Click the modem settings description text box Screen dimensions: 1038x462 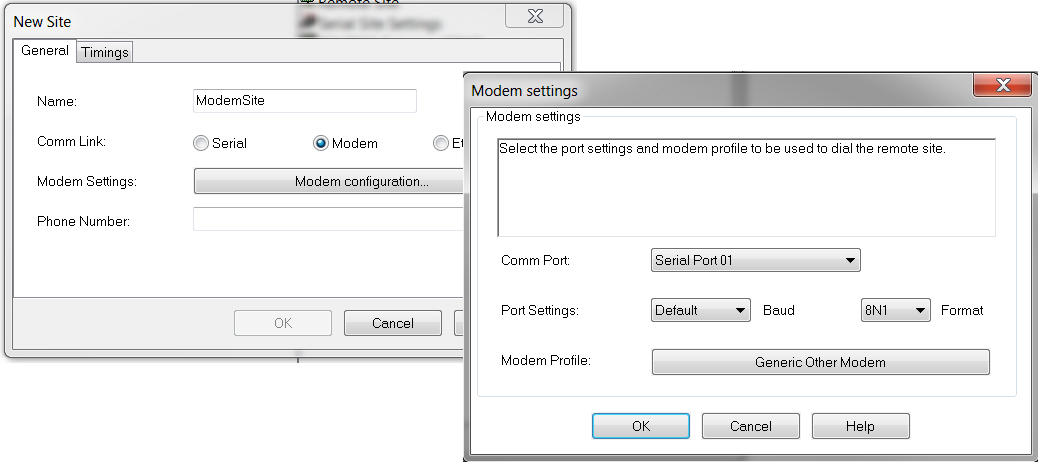pos(747,187)
